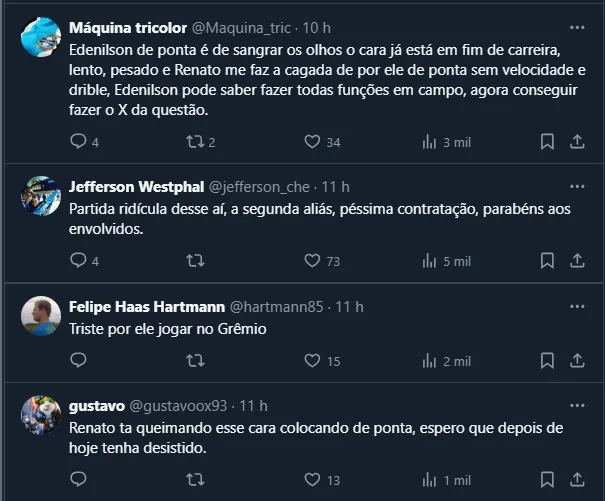This screenshot has height=501, width=605.
Task: Click Felipe Haas Hartmann's avatar
Action: tap(41, 314)
